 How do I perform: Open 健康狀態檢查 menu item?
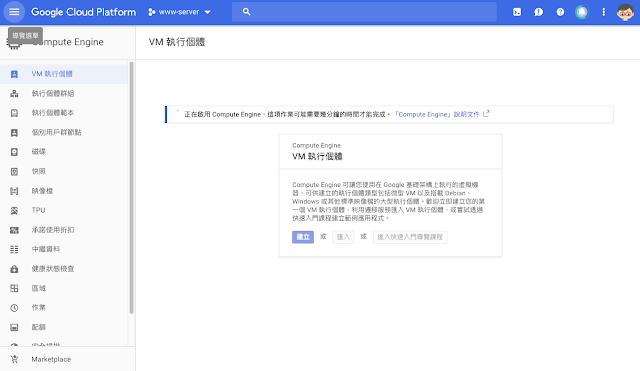[64, 269]
